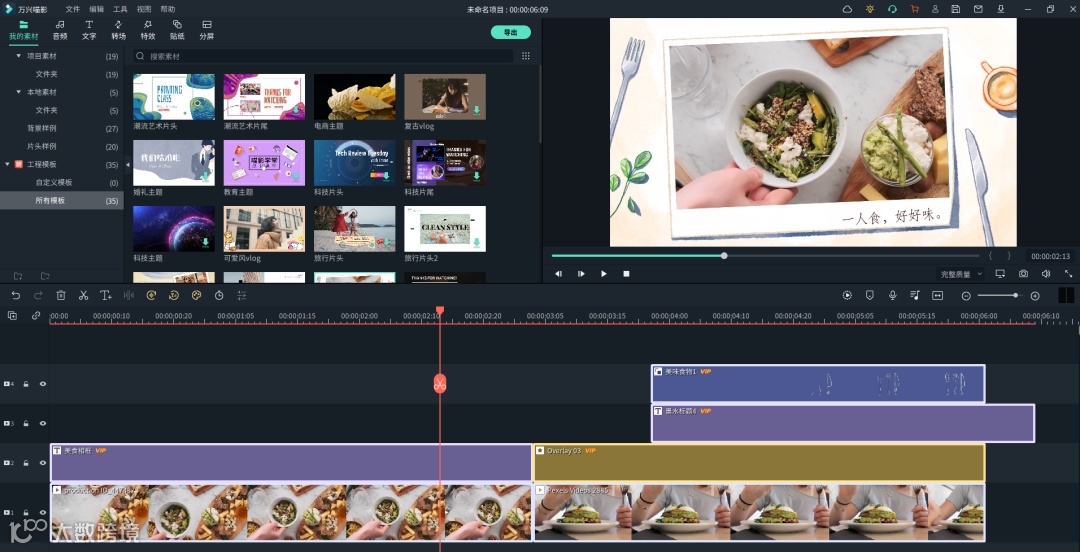Switch to the 分屏 split screen tab

coord(207,30)
